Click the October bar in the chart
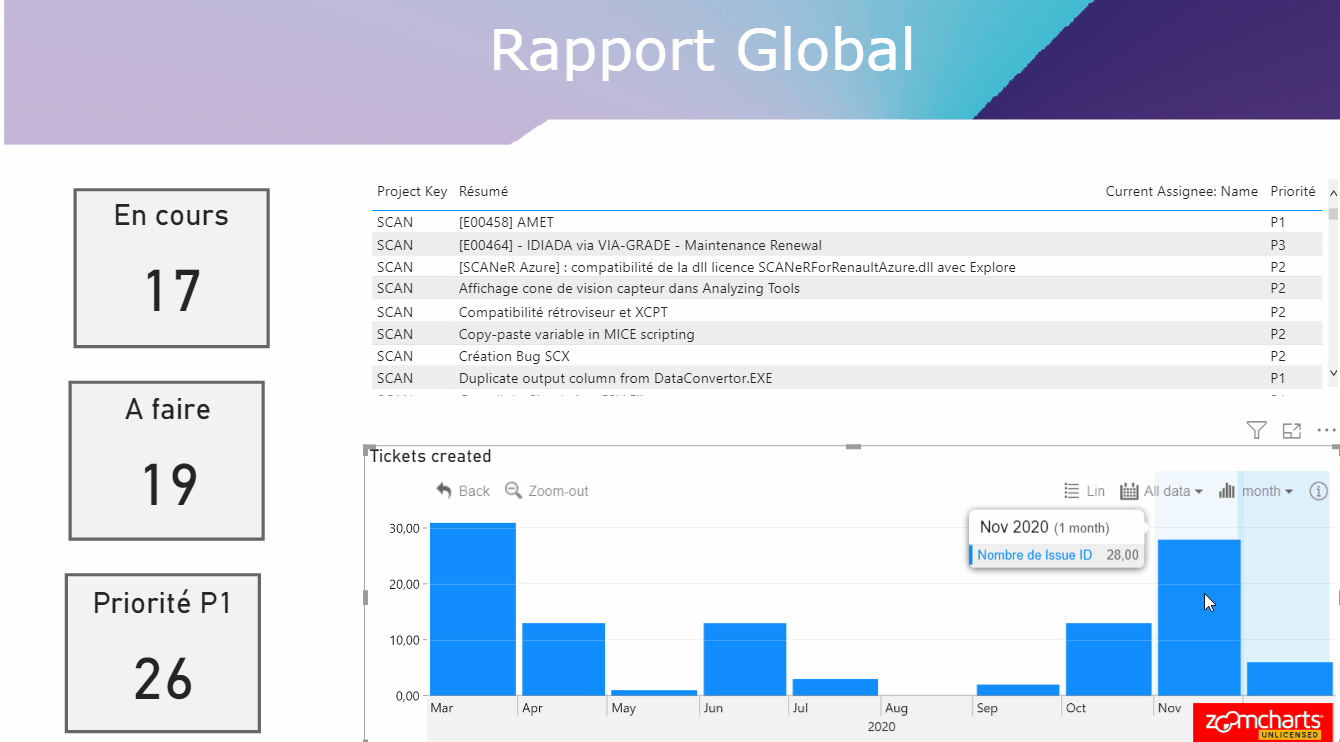Screen dimensions: 1340x742 [1109, 659]
